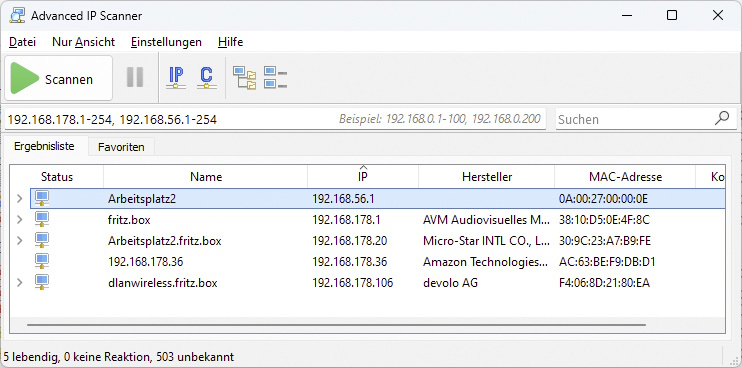This screenshot has width=742, height=368.
Task: Sort by the Status column header
Action: 57,177
